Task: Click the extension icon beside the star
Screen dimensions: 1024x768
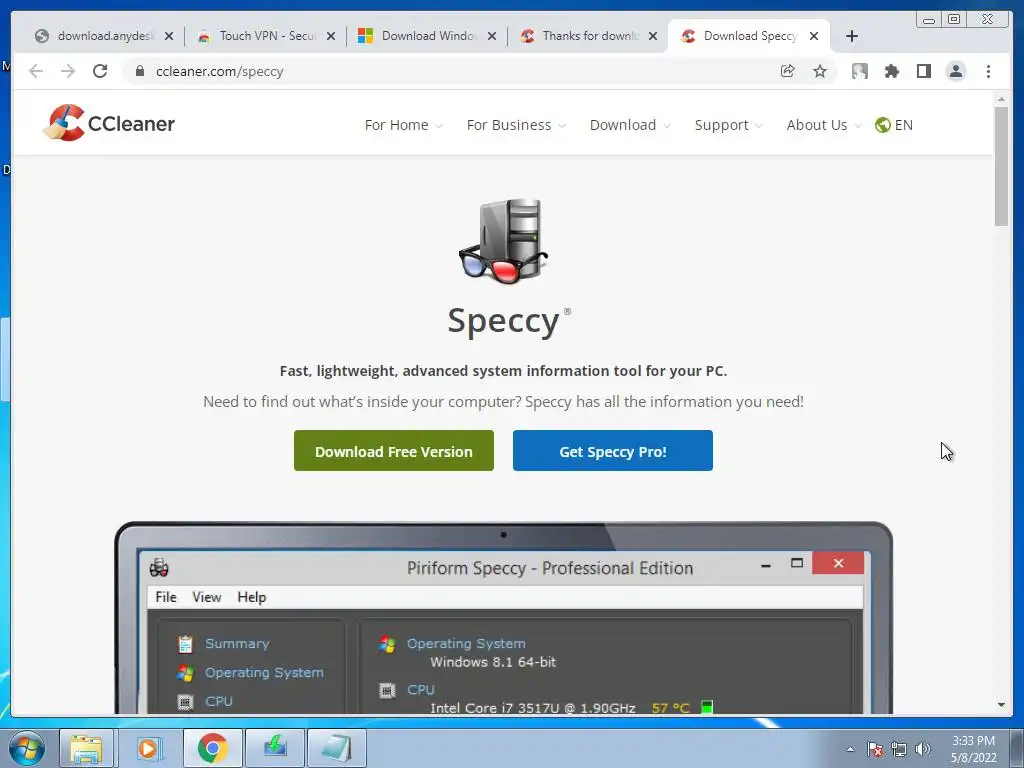Action: (x=859, y=71)
